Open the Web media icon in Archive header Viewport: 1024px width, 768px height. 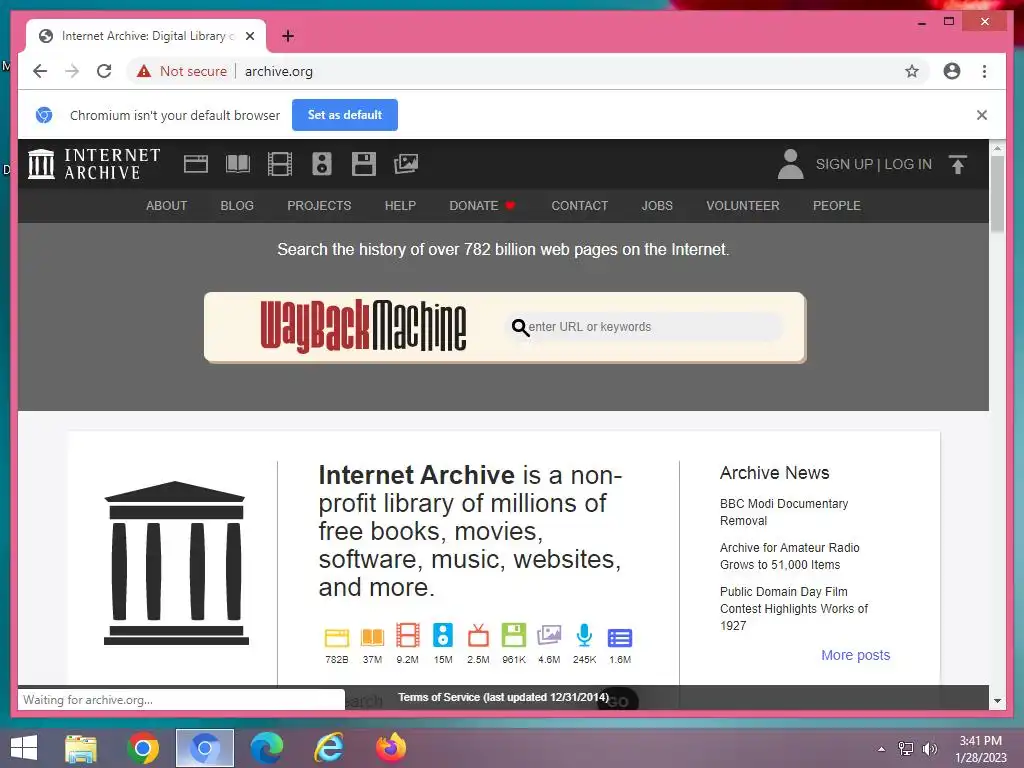[x=196, y=164]
